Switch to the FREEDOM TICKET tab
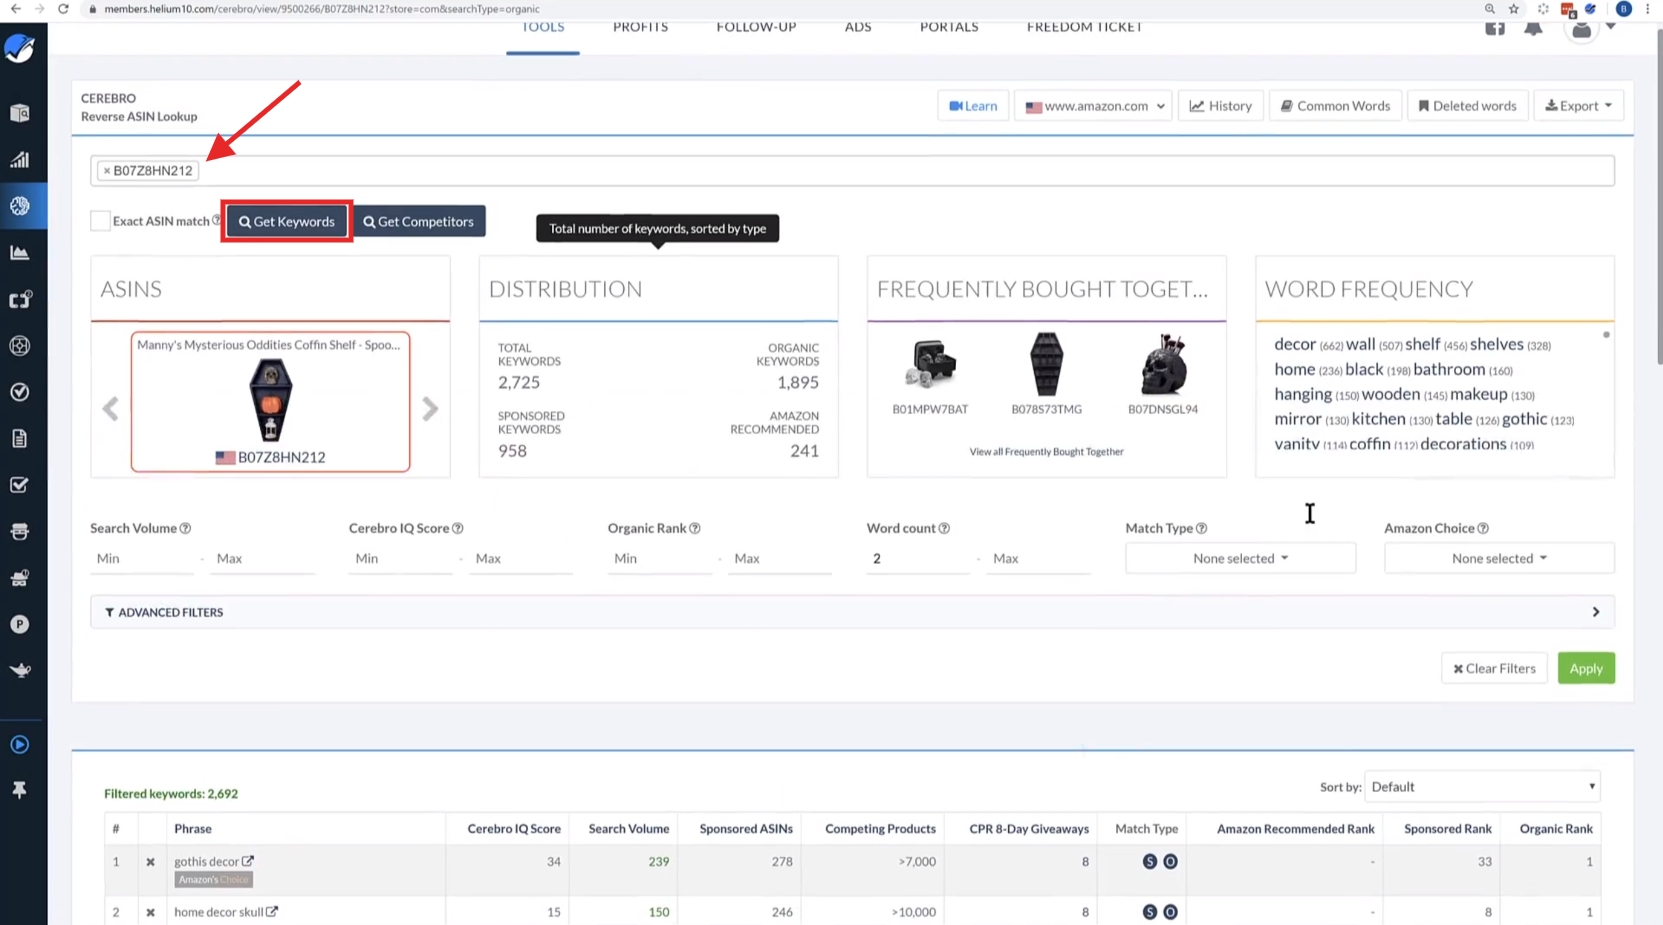Screen dimensions: 1663x925 click(1085, 28)
